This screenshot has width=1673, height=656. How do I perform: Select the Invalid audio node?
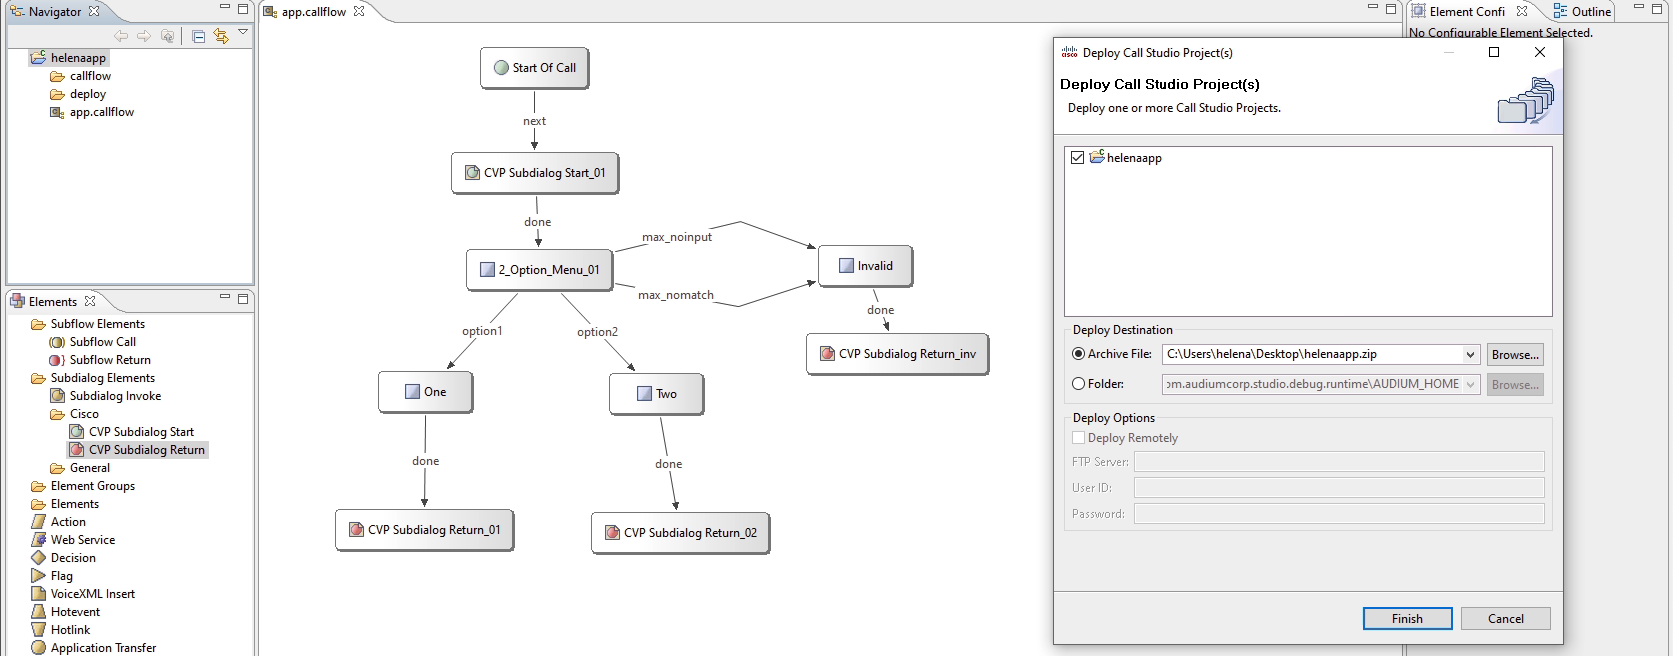[866, 266]
